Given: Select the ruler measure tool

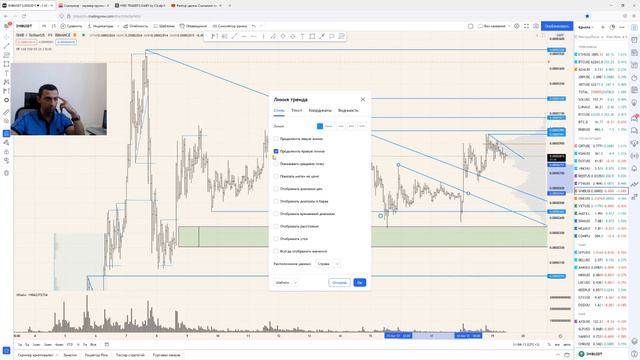Looking at the screenshot, I should [6, 112].
